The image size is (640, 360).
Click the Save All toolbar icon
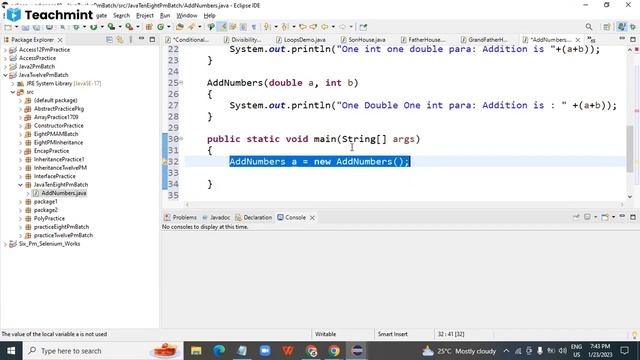tap(36, 27)
